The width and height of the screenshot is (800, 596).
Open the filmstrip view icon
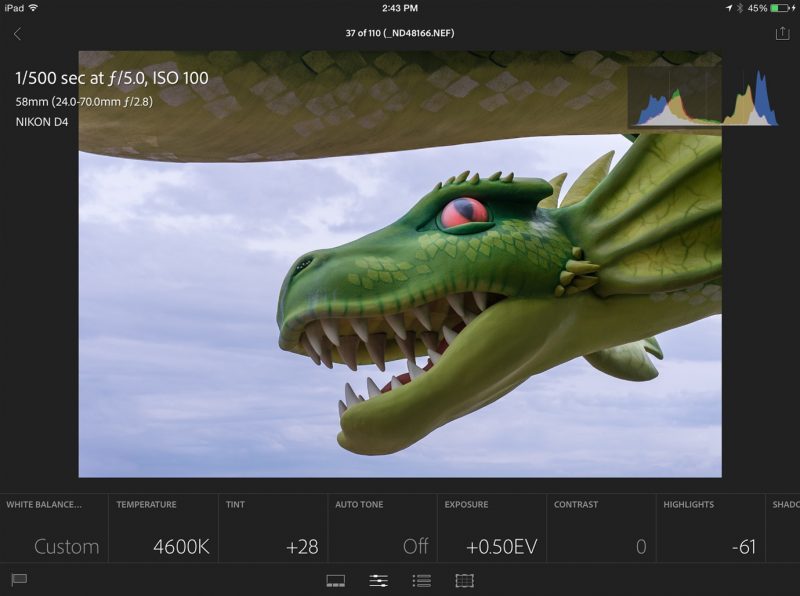tap(336, 580)
